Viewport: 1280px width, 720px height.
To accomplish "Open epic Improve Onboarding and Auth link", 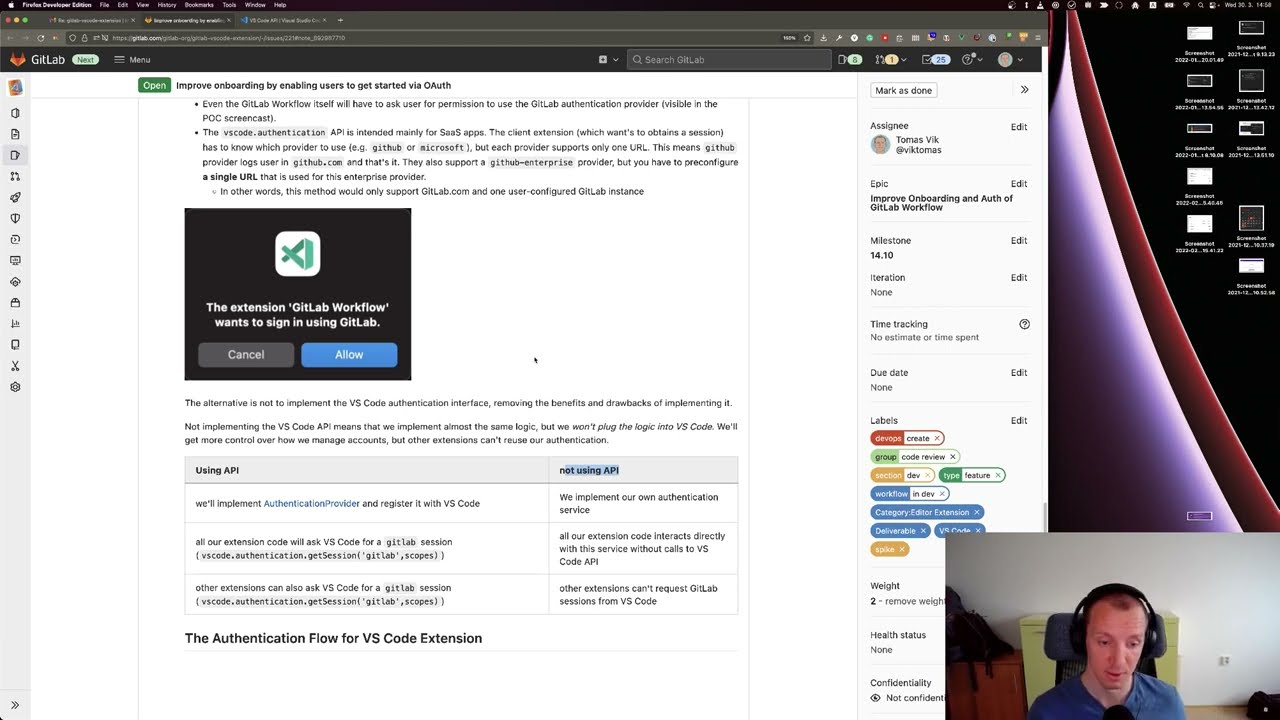I will tap(941, 203).
